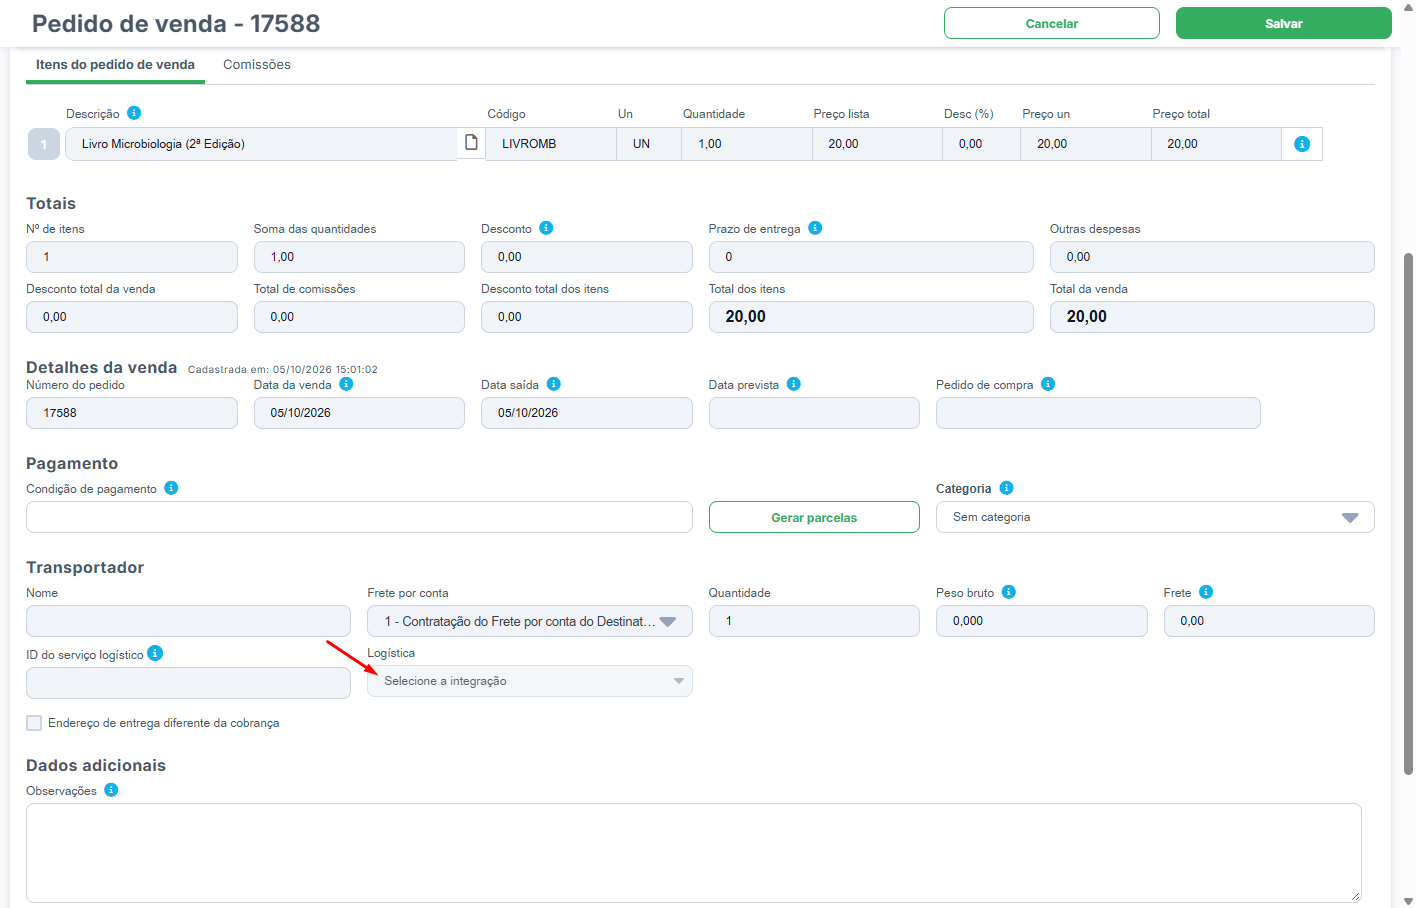Select the Itens do pedido de venda tab
1416x908 pixels.
coord(115,64)
